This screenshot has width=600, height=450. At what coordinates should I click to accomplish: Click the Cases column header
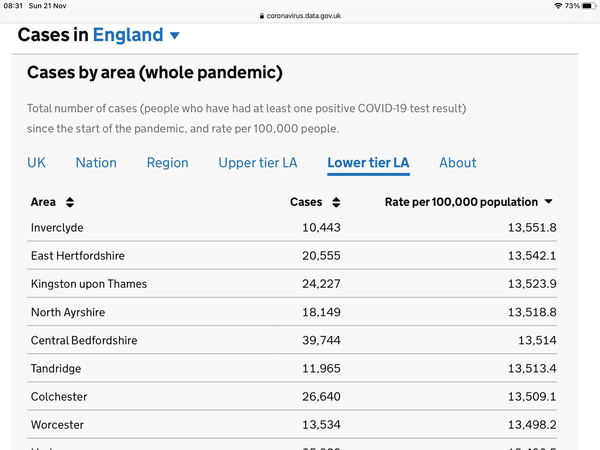coord(306,202)
